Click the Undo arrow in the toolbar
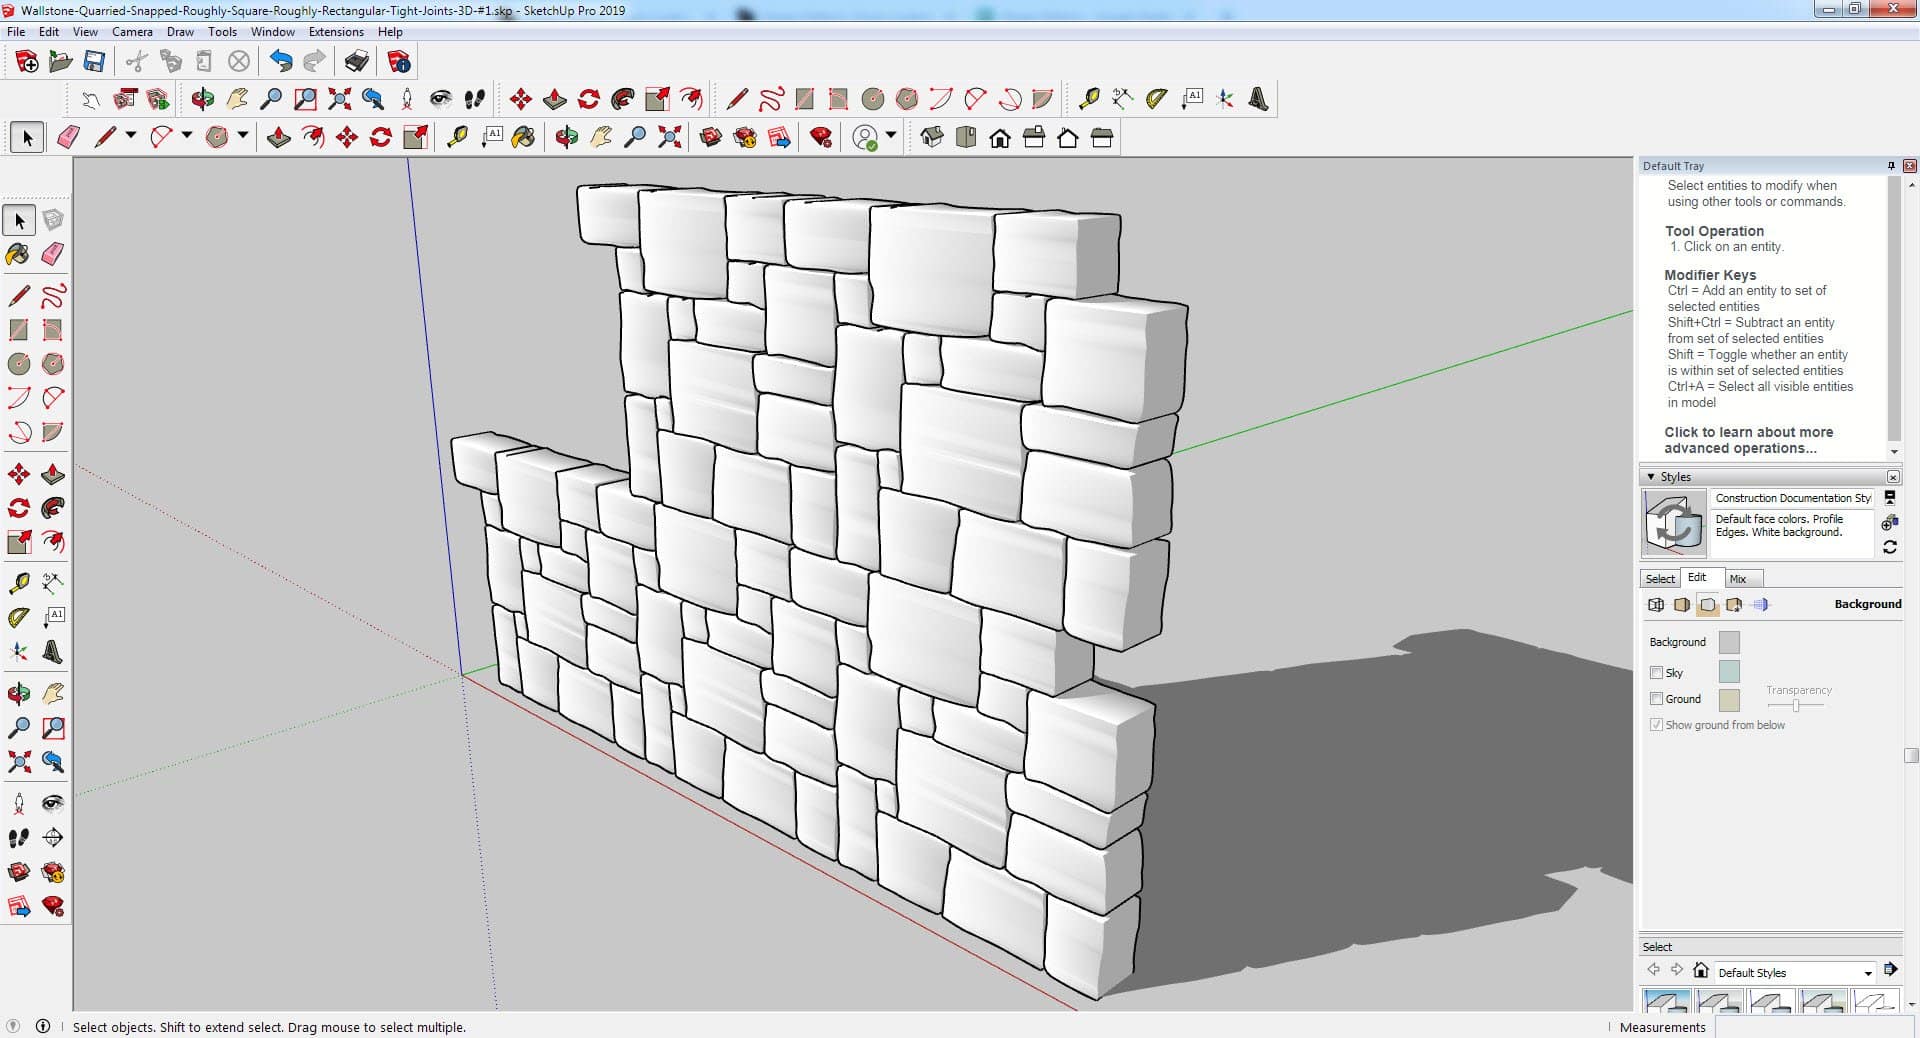 tap(281, 62)
